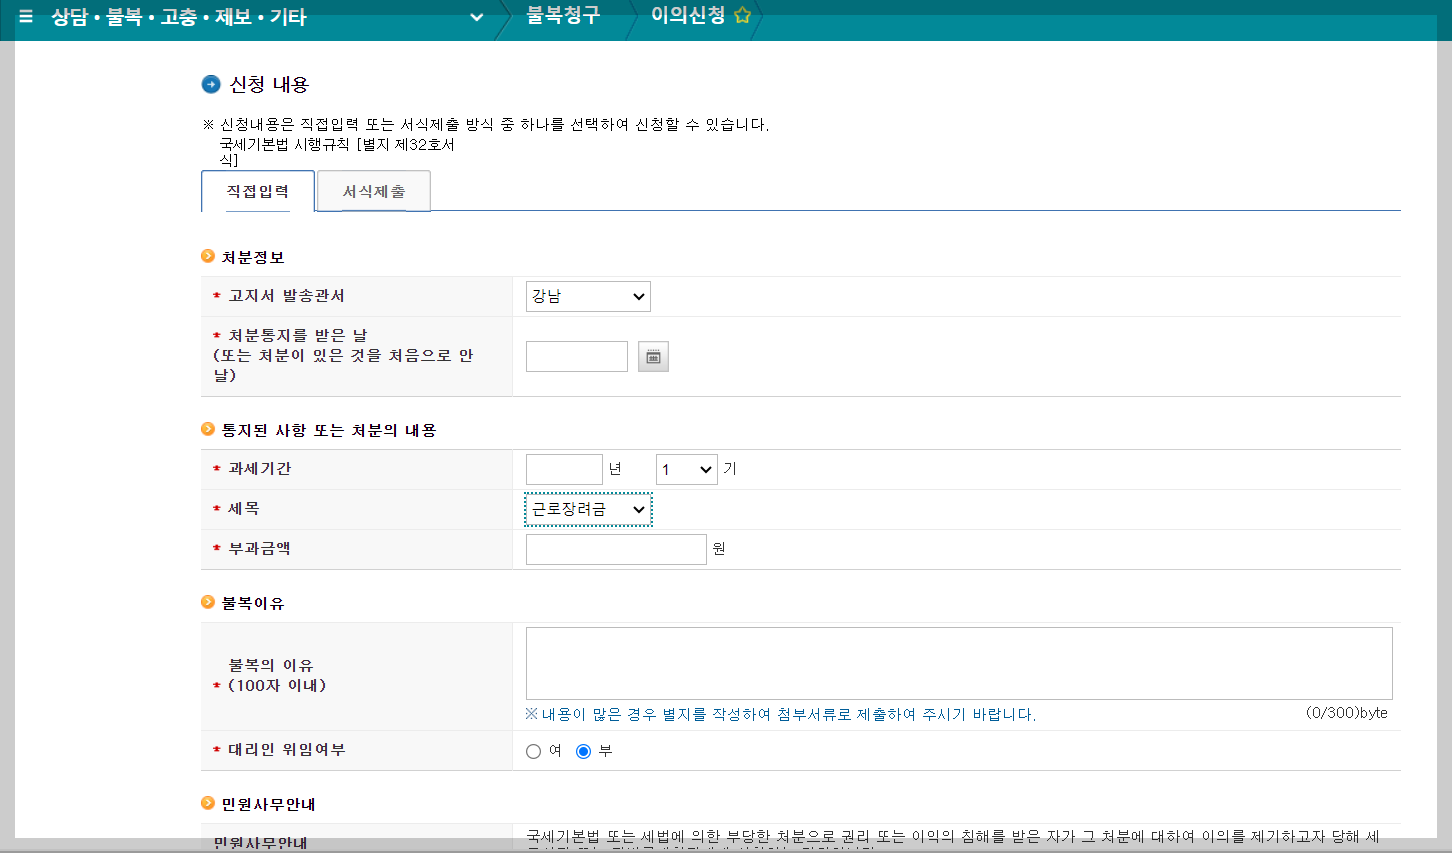Click the 이의신청 breadcrumb item
The height and width of the screenshot is (853, 1452).
coord(686,16)
